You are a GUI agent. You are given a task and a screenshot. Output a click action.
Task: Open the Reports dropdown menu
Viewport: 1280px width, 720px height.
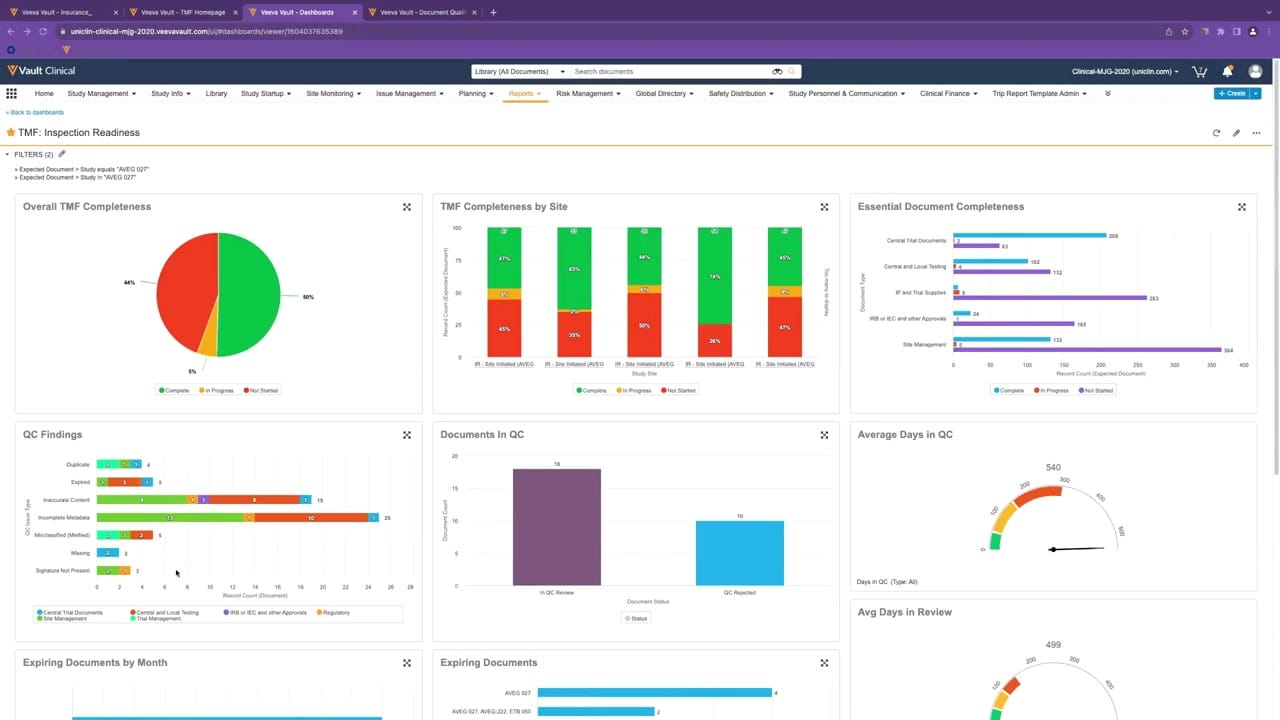click(x=524, y=93)
